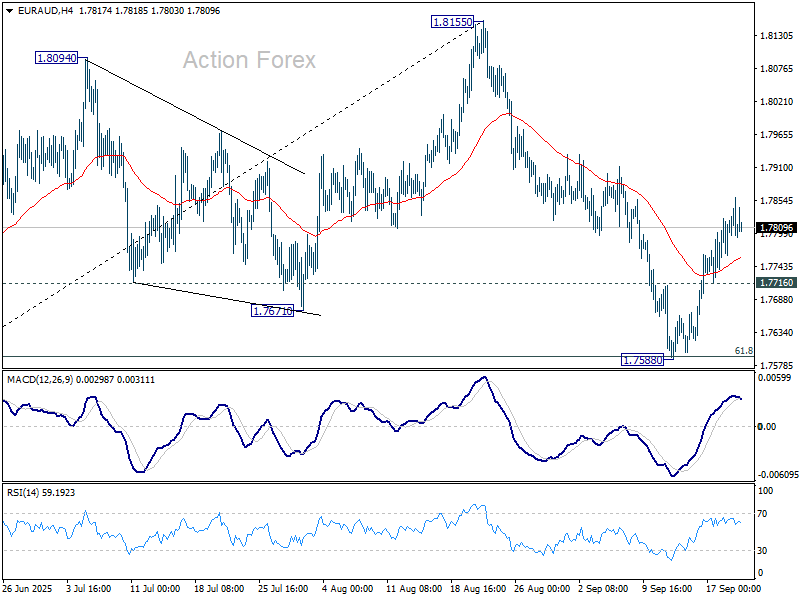Click the current price tag 1.78096

775,228
